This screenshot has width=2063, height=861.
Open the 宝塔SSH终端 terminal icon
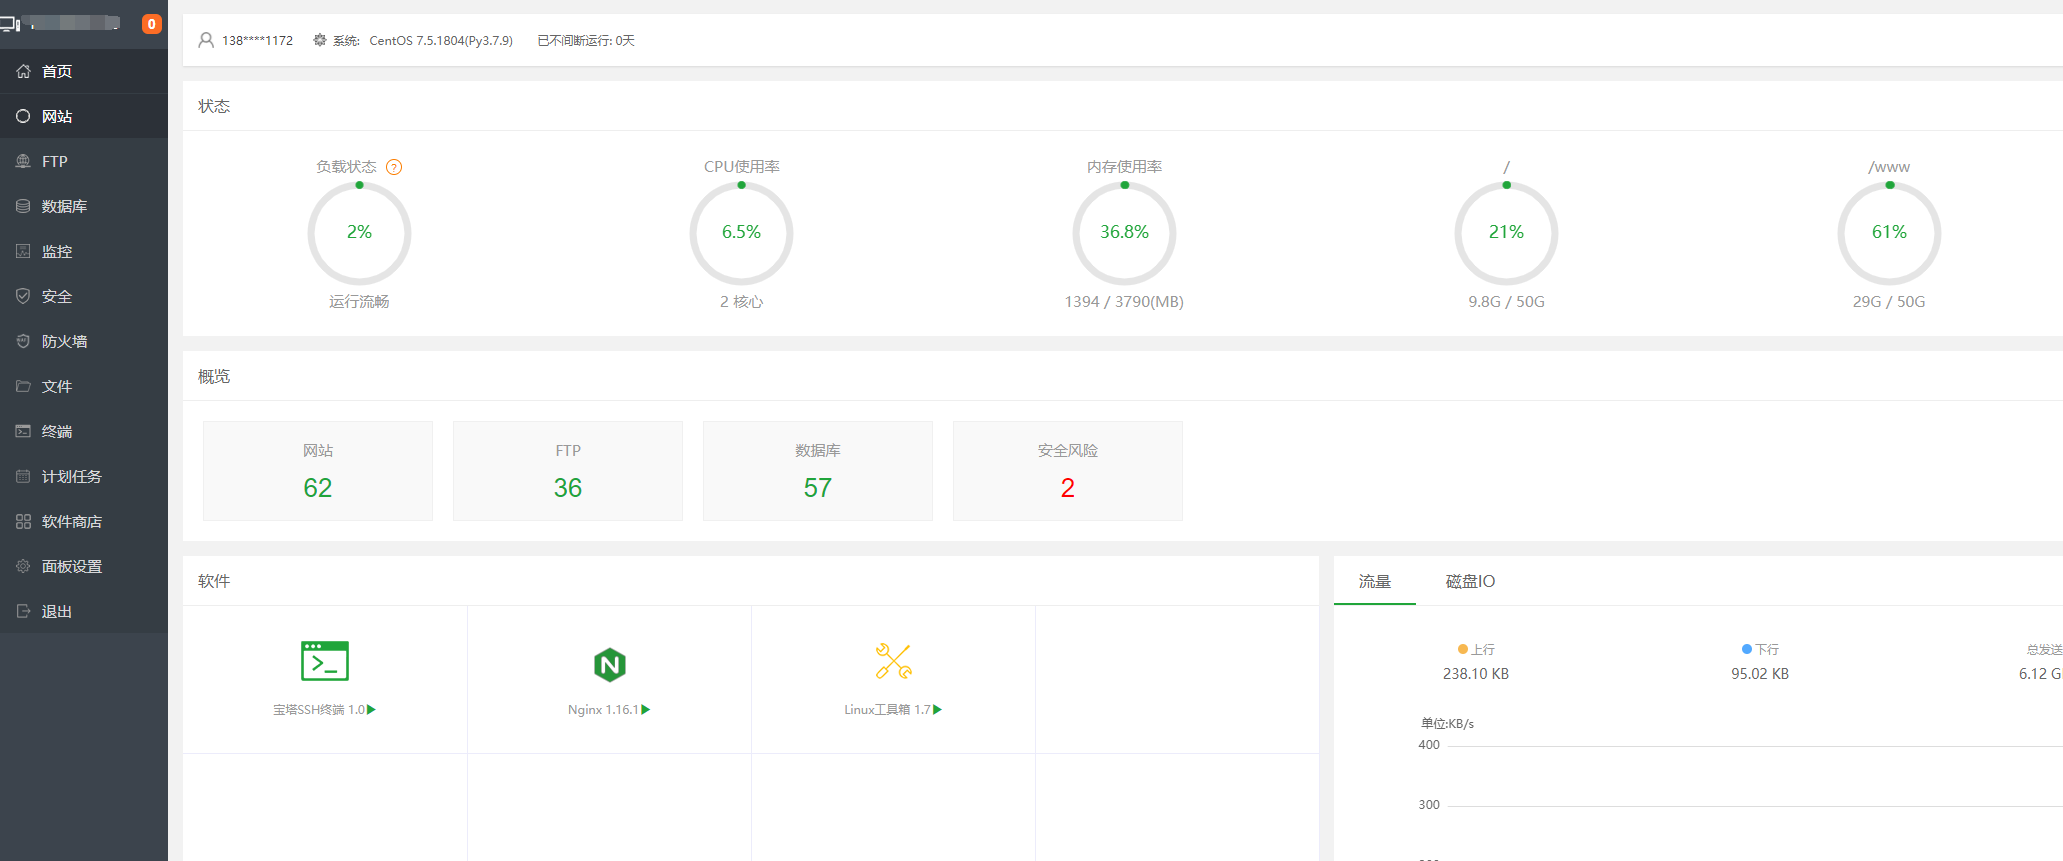point(325,662)
